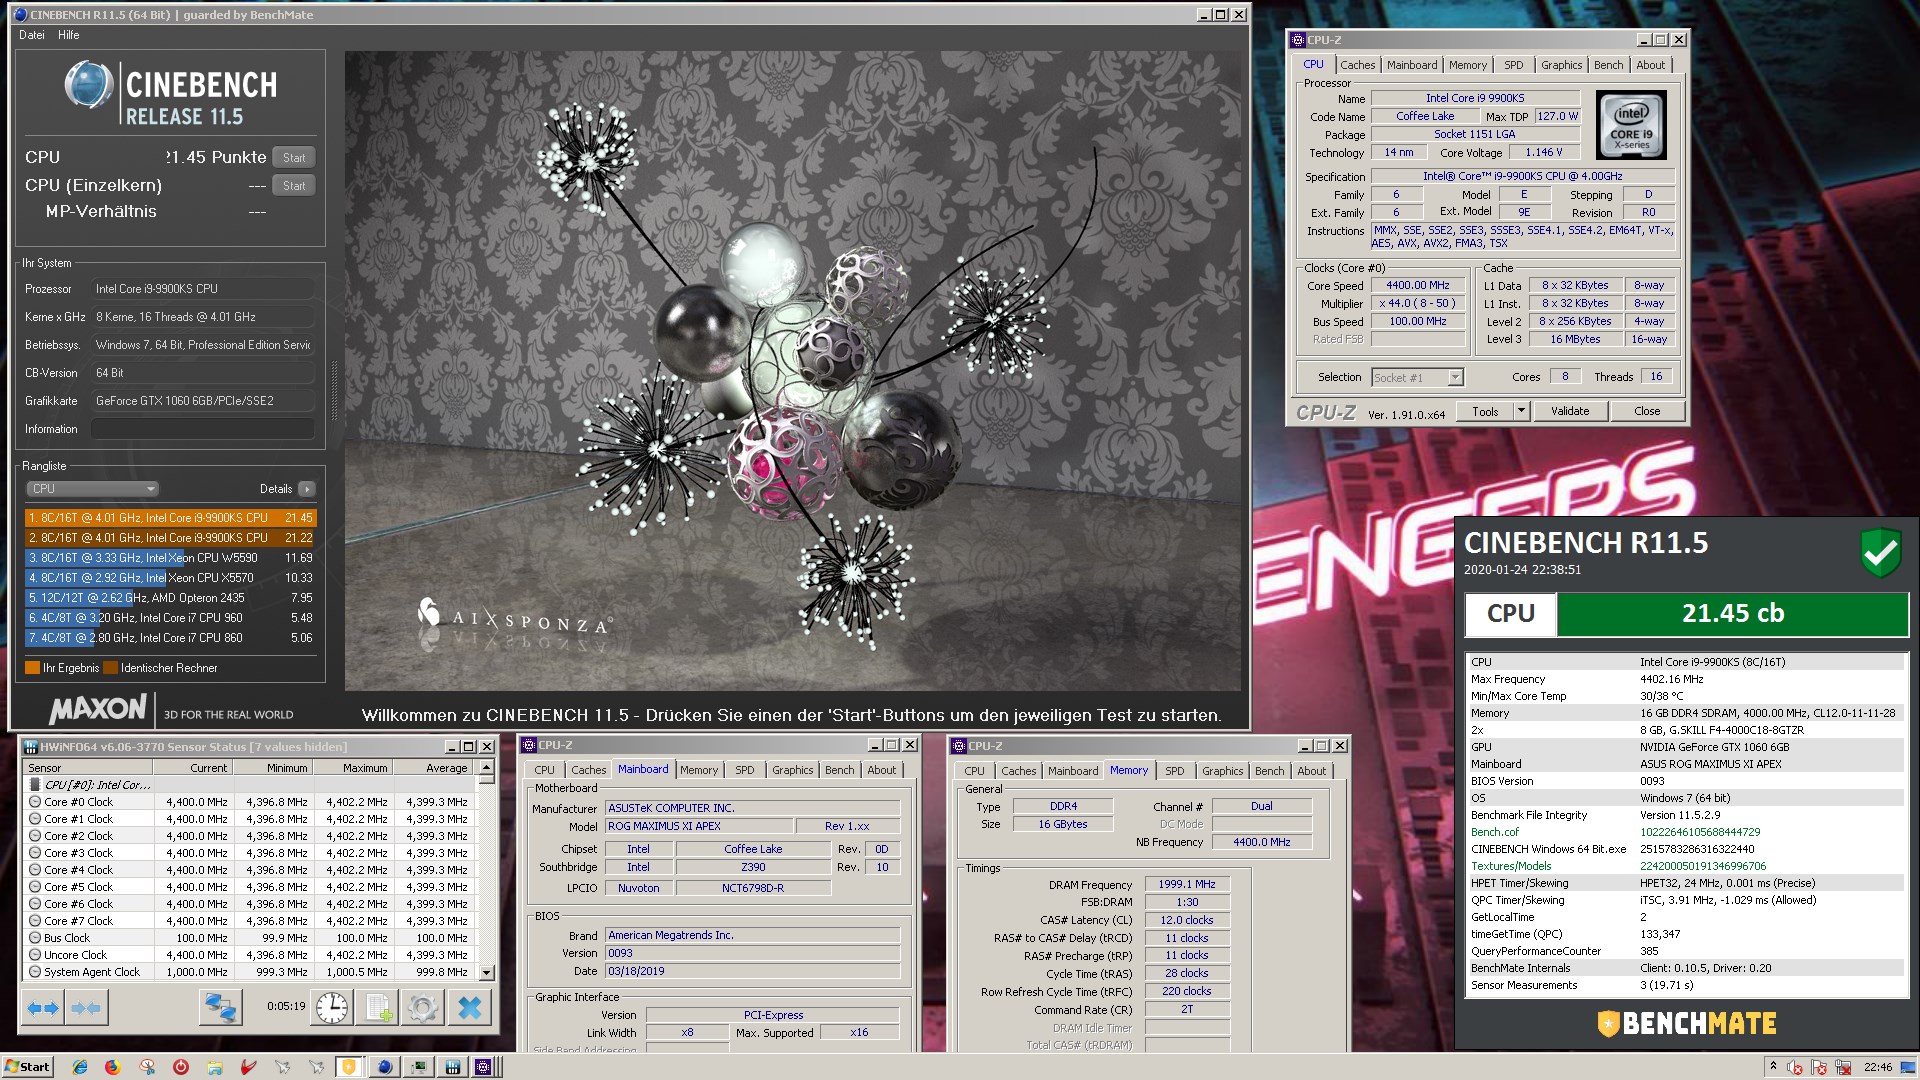Open Windows Explorer folder in taskbar
The image size is (1920, 1080).
point(214,1067)
